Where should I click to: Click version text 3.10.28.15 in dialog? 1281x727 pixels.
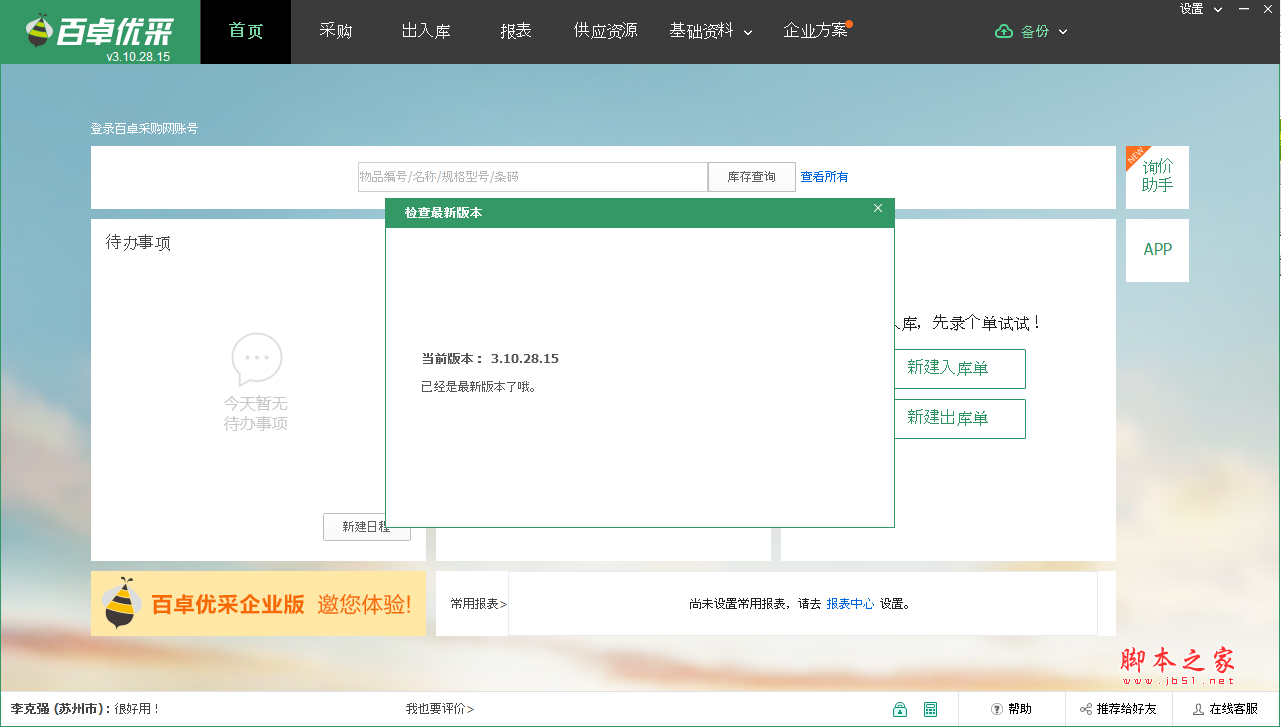click(x=525, y=359)
